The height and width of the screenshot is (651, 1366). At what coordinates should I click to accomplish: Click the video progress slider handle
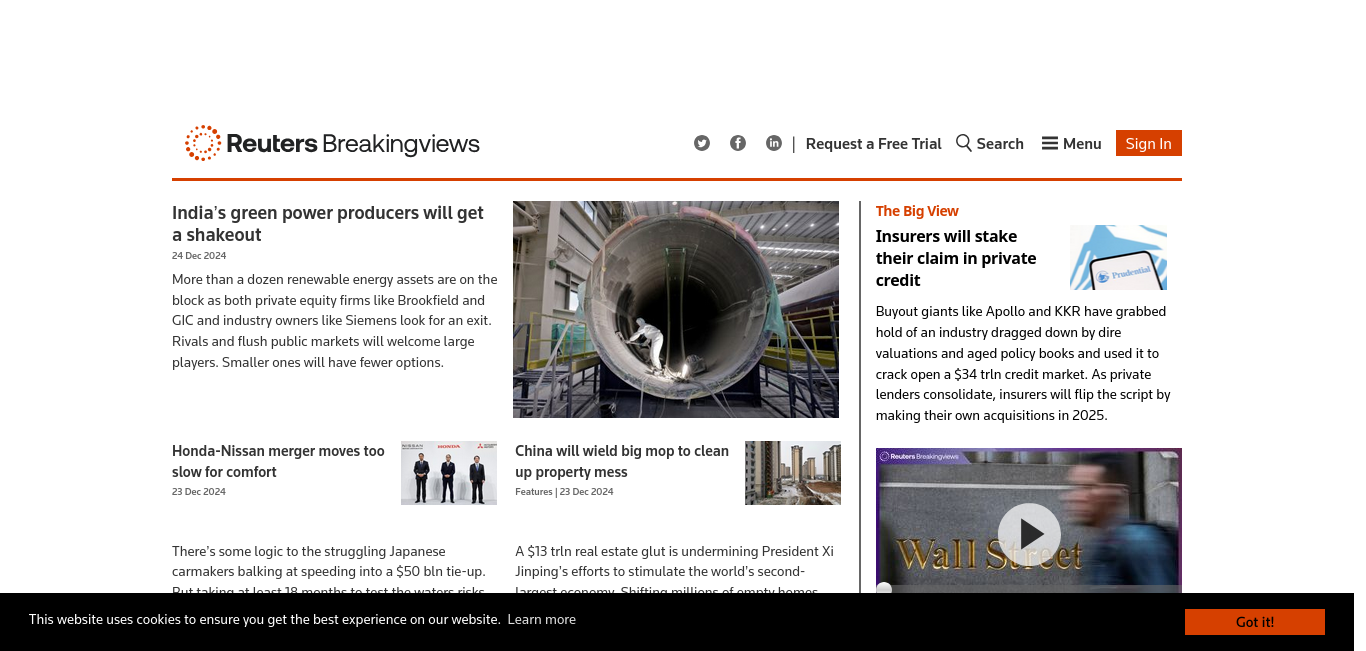[884, 588]
